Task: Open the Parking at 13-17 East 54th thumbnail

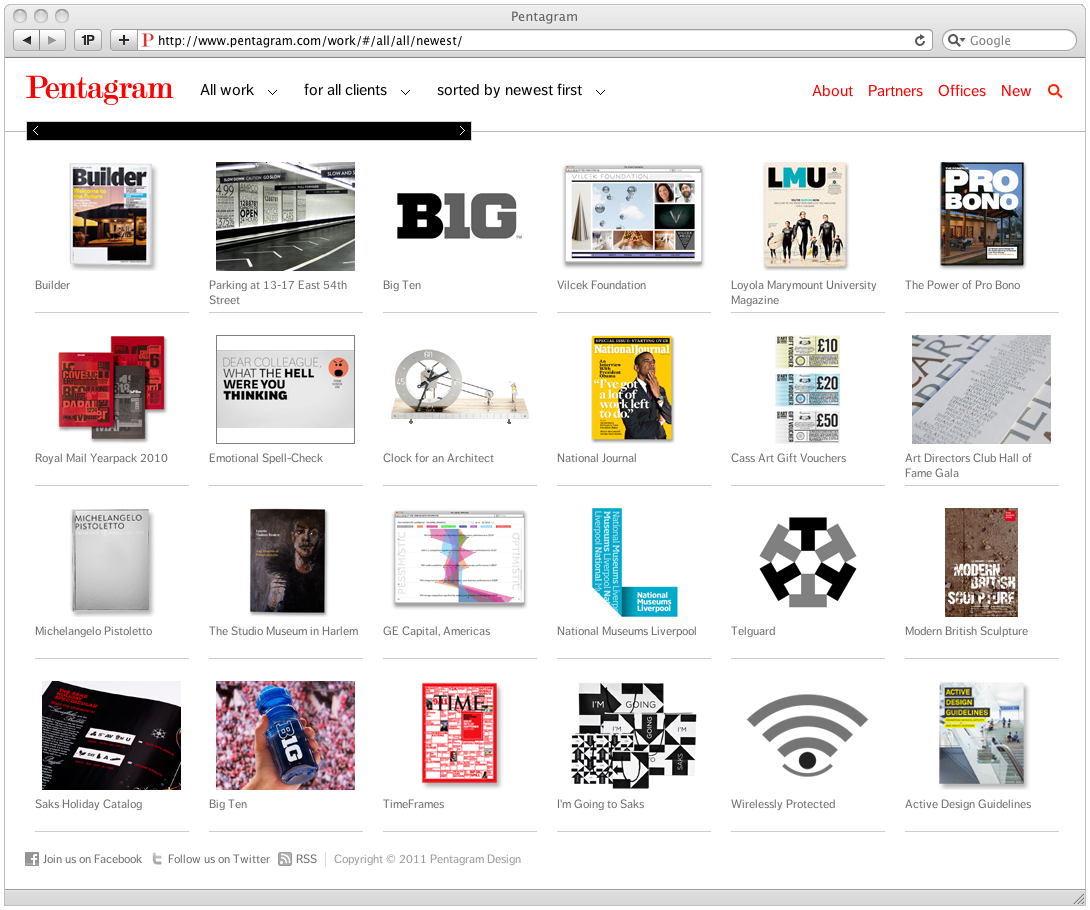Action: [285, 216]
